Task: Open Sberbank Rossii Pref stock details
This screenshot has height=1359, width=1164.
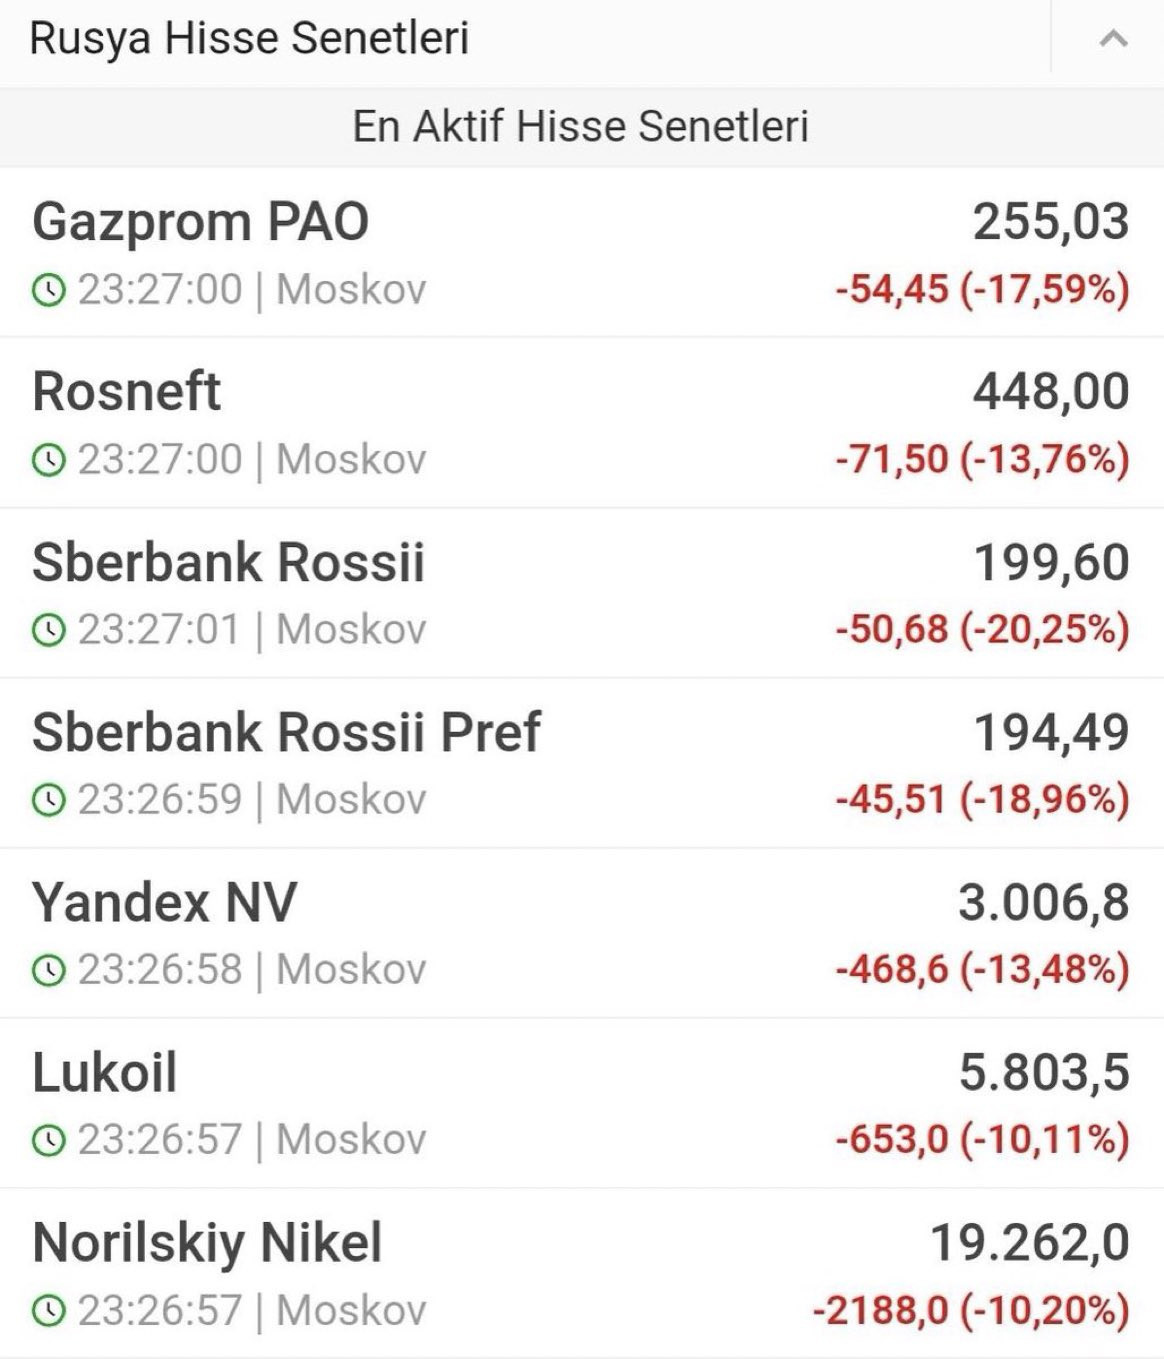Action: coord(286,731)
